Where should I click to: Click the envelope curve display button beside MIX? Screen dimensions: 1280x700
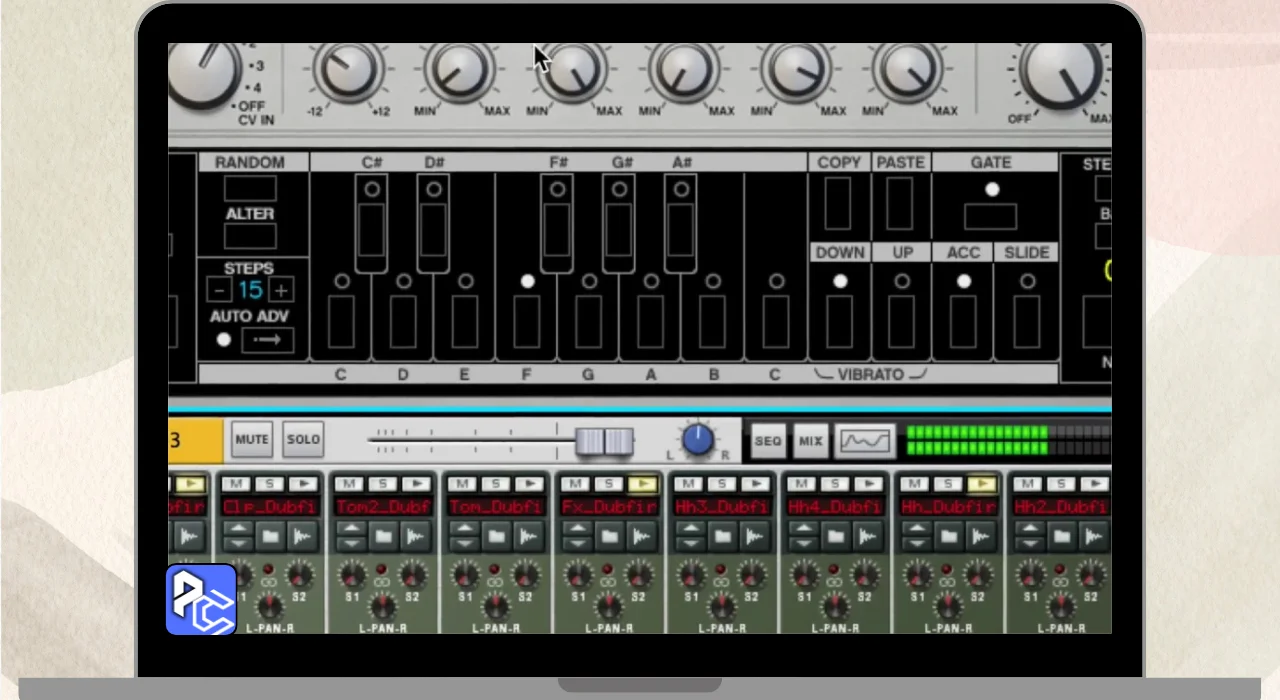[865, 440]
